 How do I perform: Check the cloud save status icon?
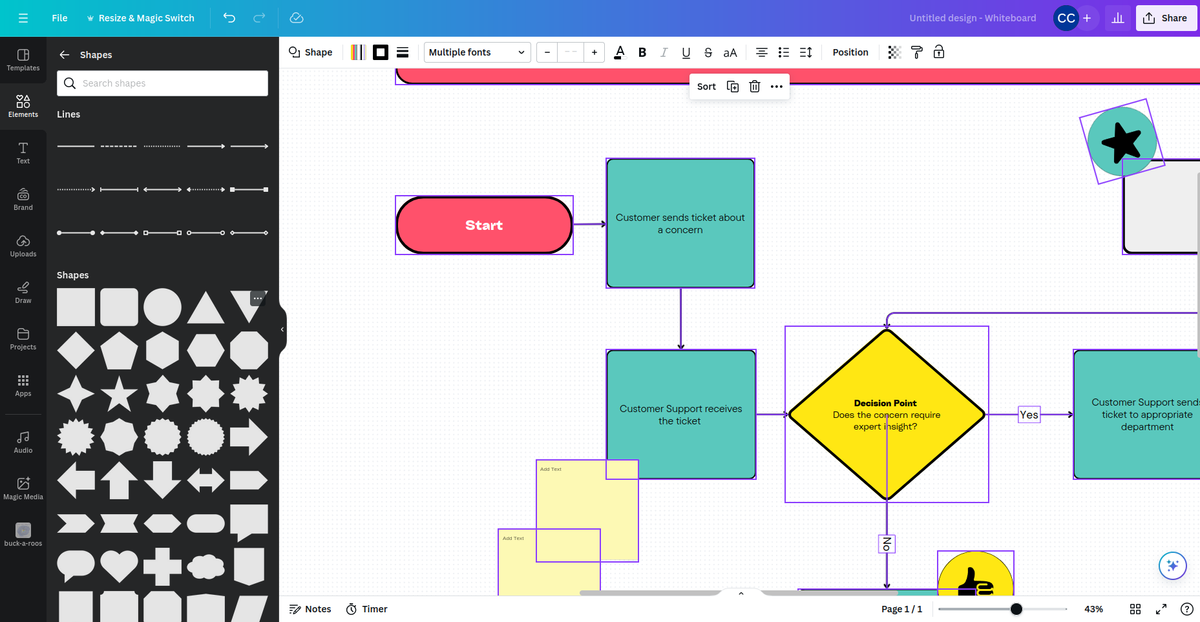(296, 18)
